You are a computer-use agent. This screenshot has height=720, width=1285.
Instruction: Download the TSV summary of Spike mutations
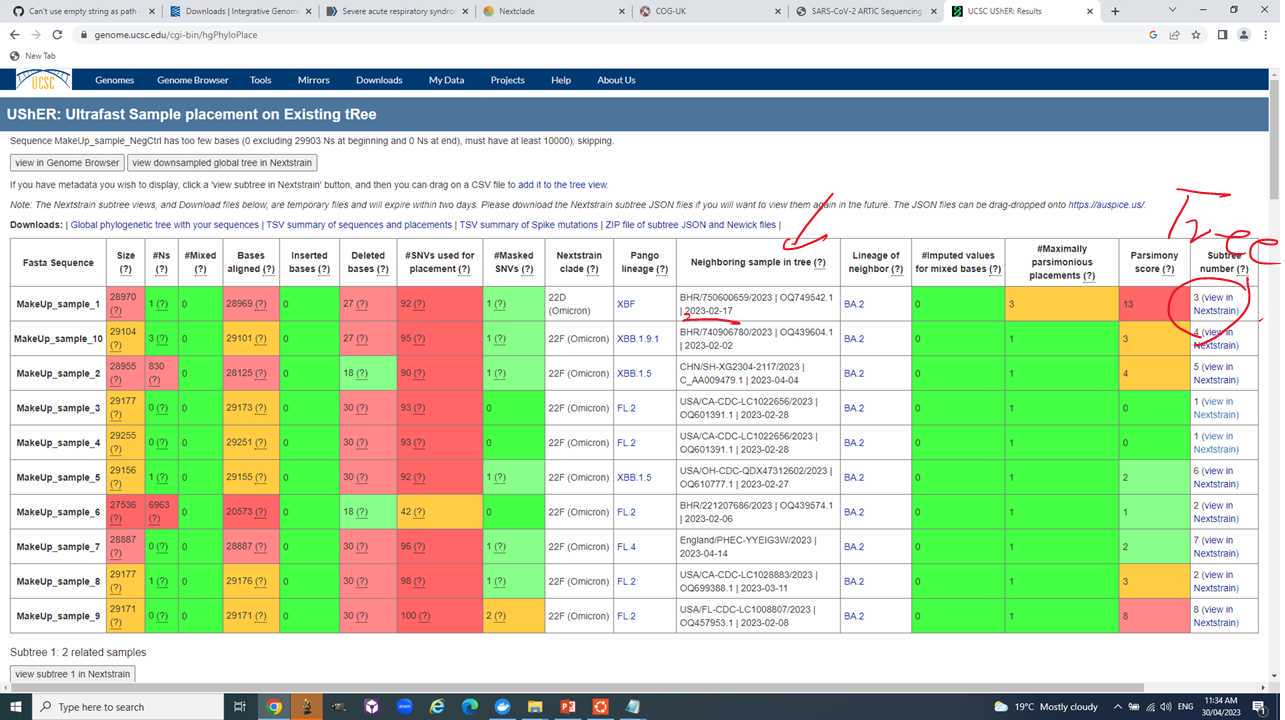(x=530, y=225)
